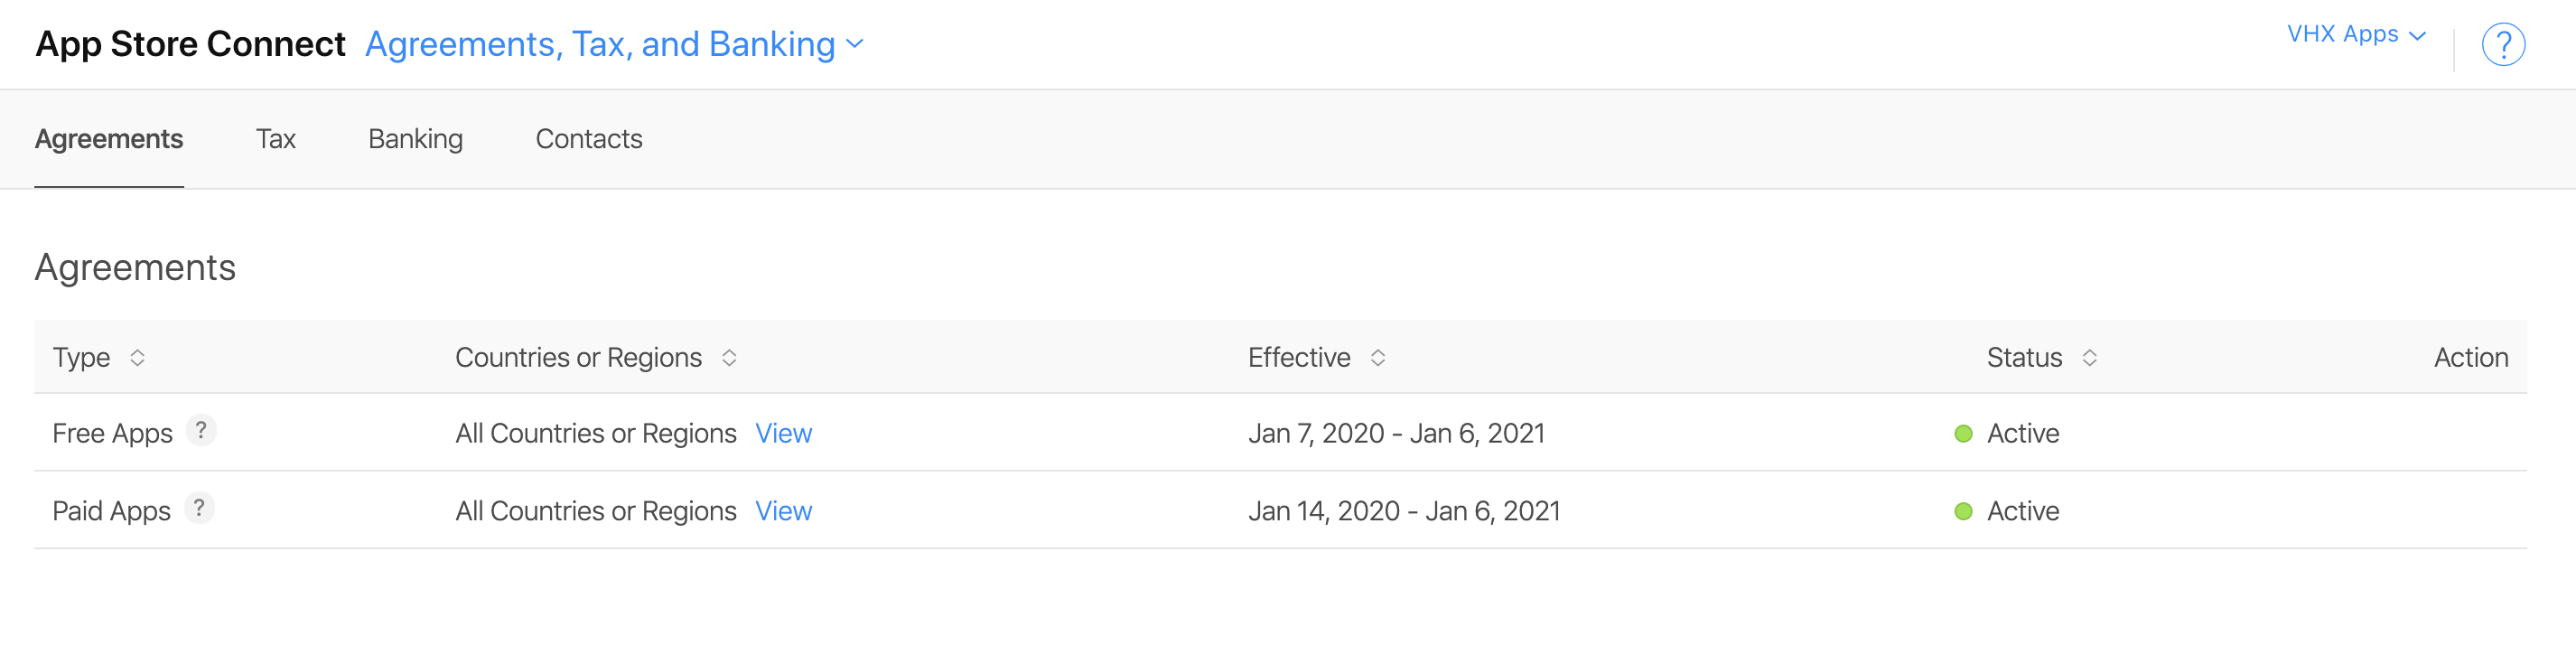
Task: Click the Paid Apps agreement row
Action: [x=1280, y=510]
